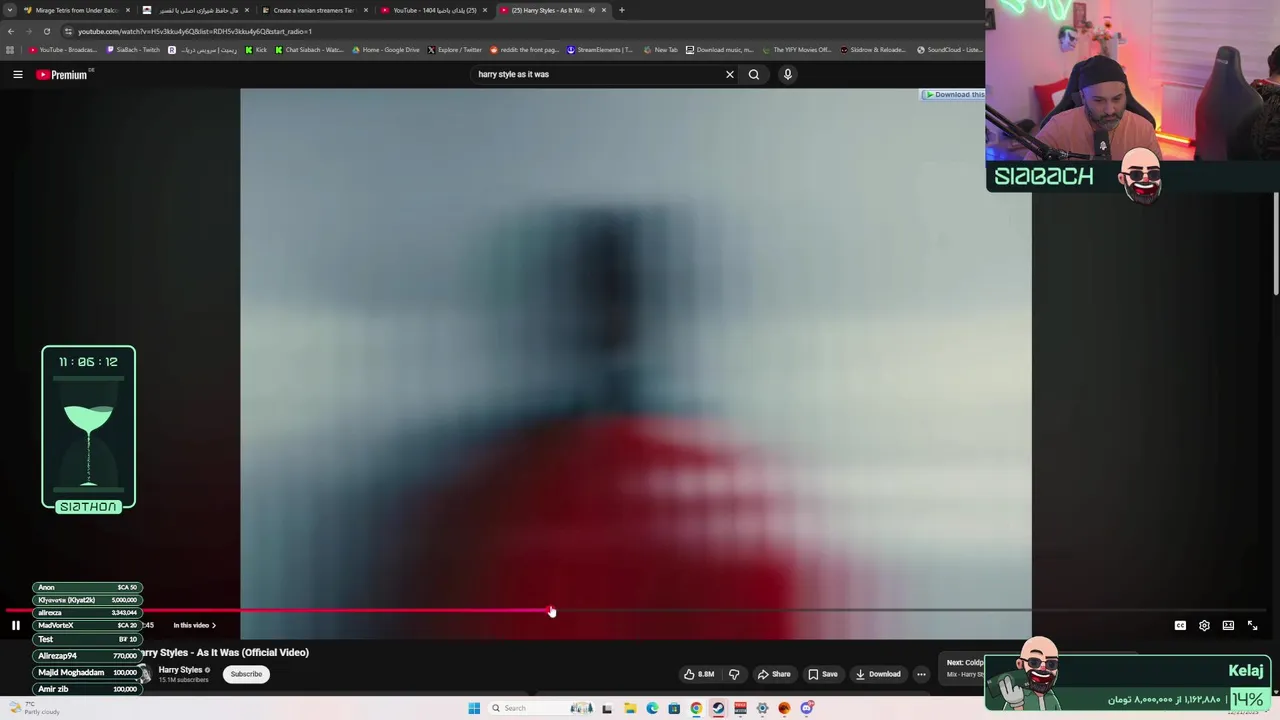This screenshot has height=720, width=1280.
Task: Clear the YouTube search query
Action: click(x=730, y=74)
